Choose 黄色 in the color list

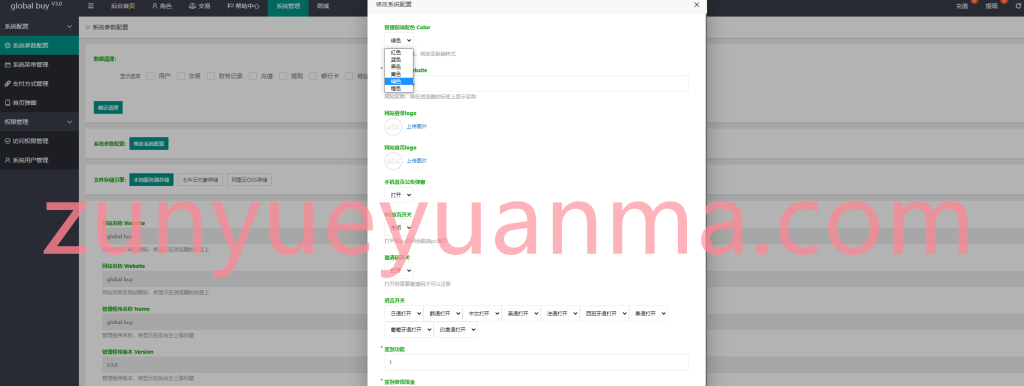[398, 74]
